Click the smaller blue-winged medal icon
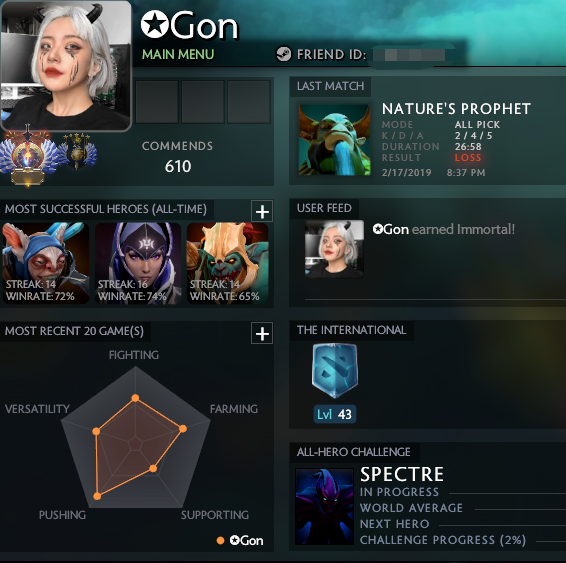The width and height of the screenshot is (566, 563). point(77,150)
